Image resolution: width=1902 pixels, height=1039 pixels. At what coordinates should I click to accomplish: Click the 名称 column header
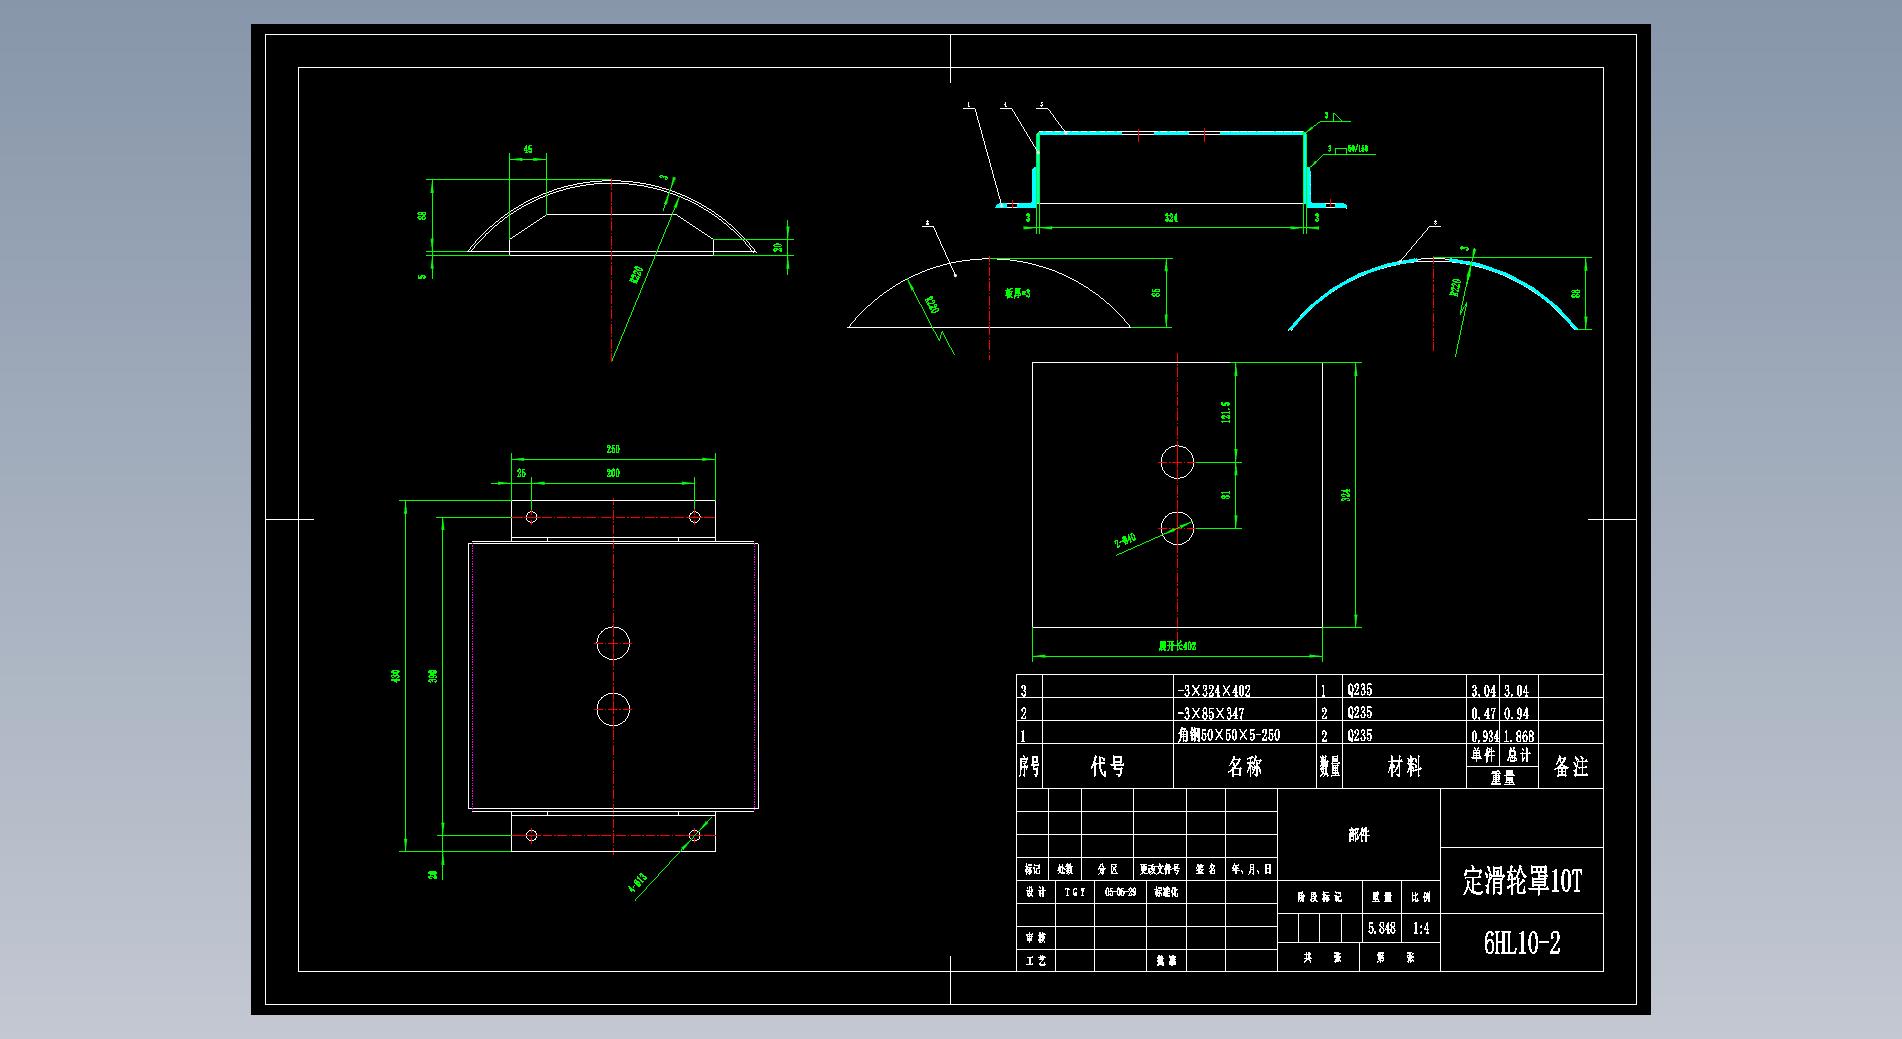[x=1244, y=767]
